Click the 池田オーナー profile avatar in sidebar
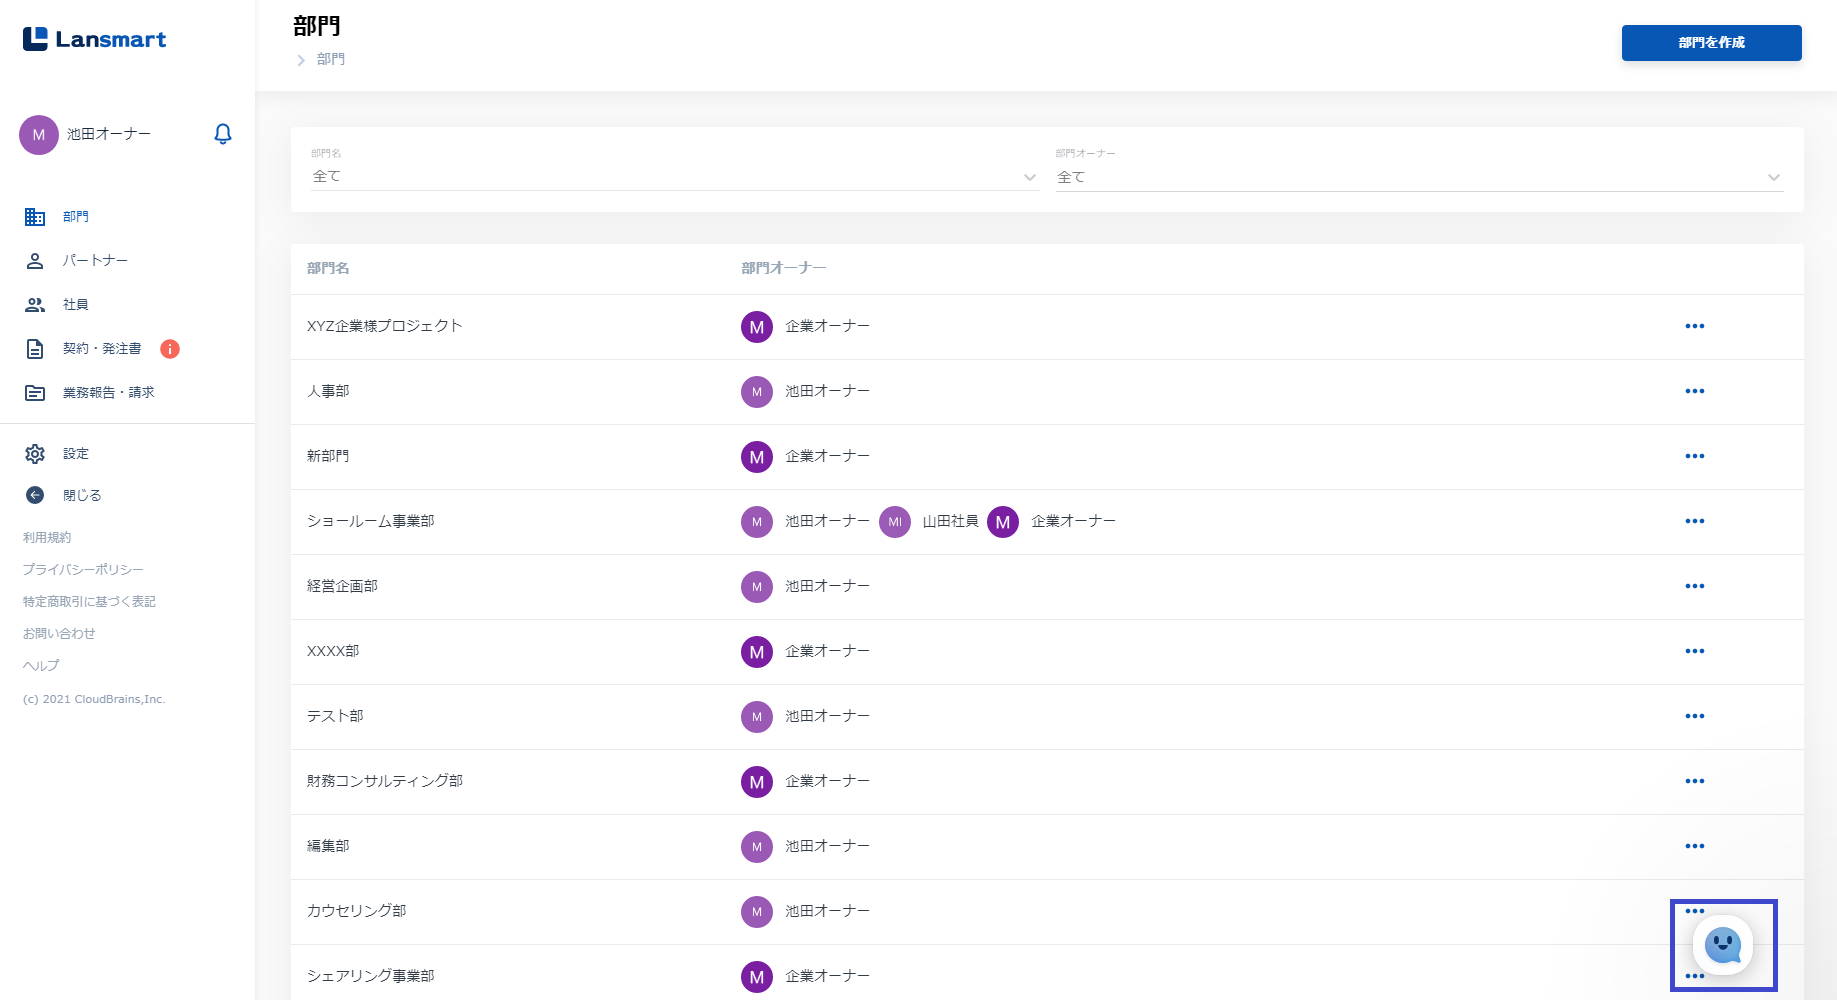Viewport: 1837px width, 1000px height. click(x=39, y=135)
